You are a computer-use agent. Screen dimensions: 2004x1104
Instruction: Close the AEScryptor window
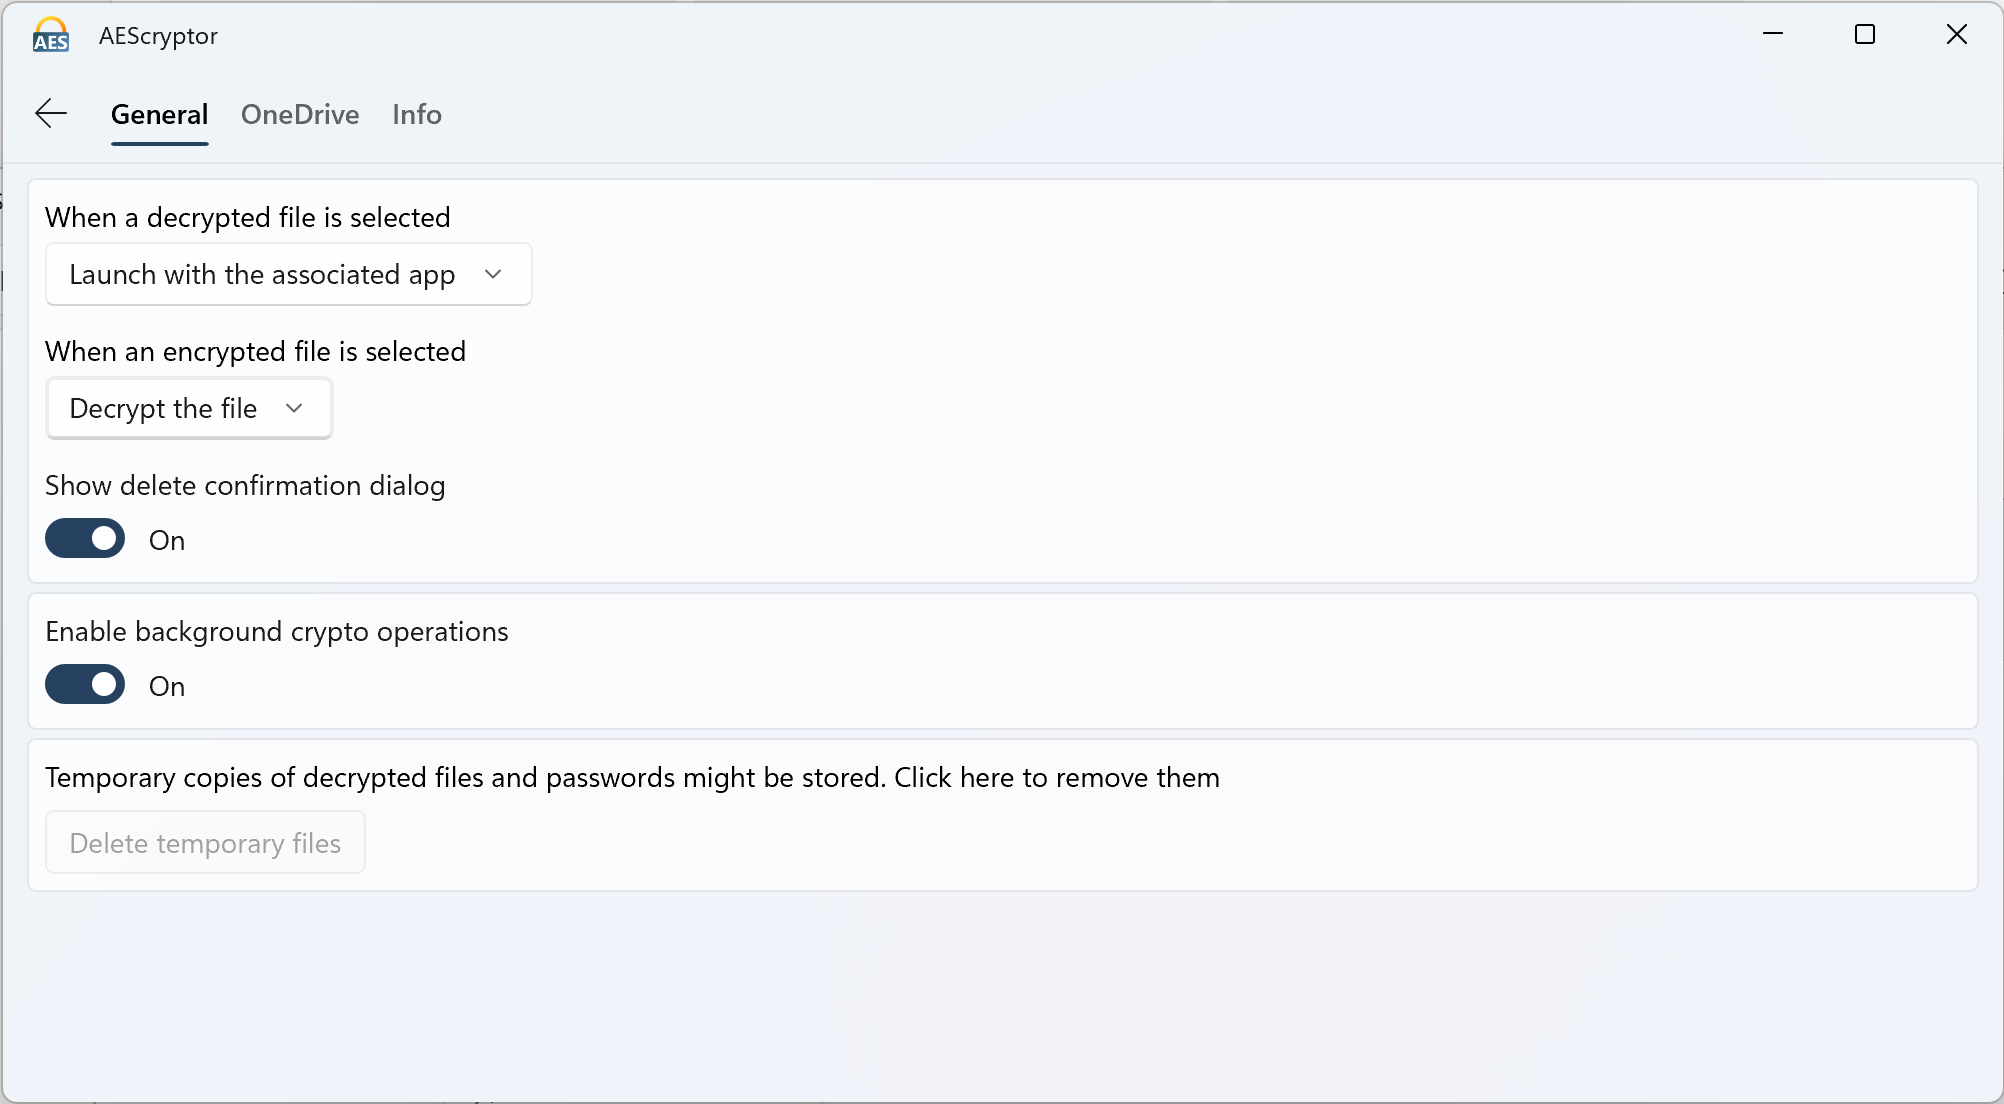point(1957,34)
